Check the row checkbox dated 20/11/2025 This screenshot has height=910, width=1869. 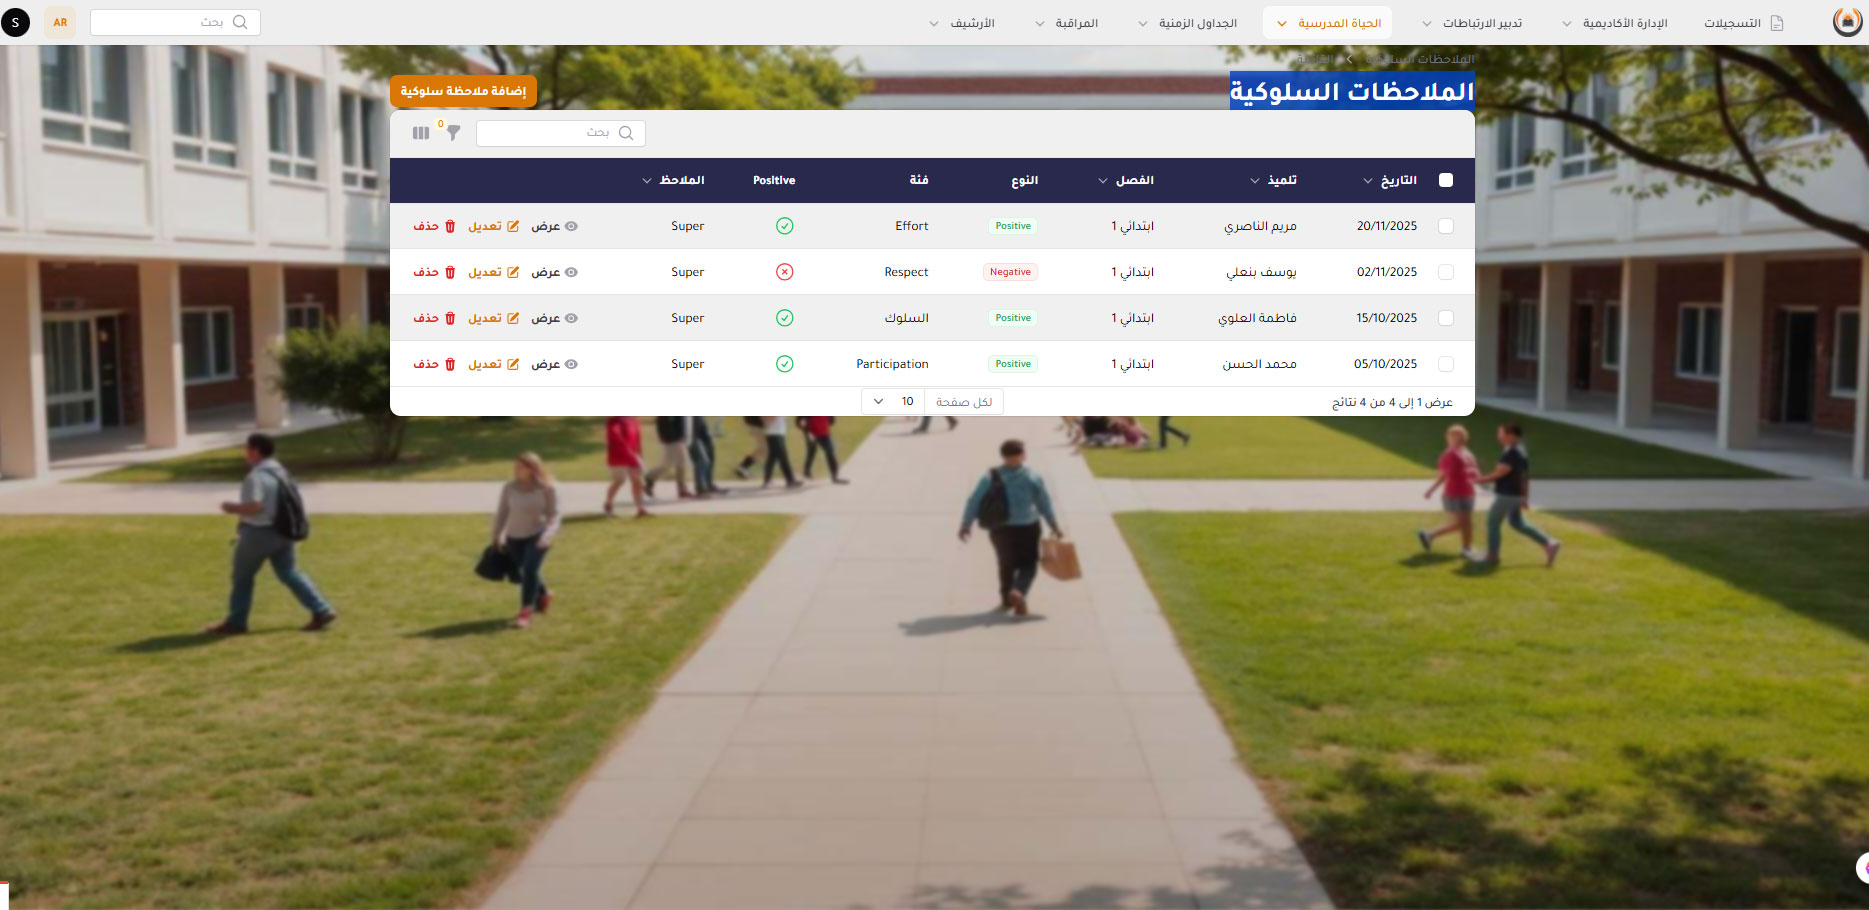[1445, 226]
